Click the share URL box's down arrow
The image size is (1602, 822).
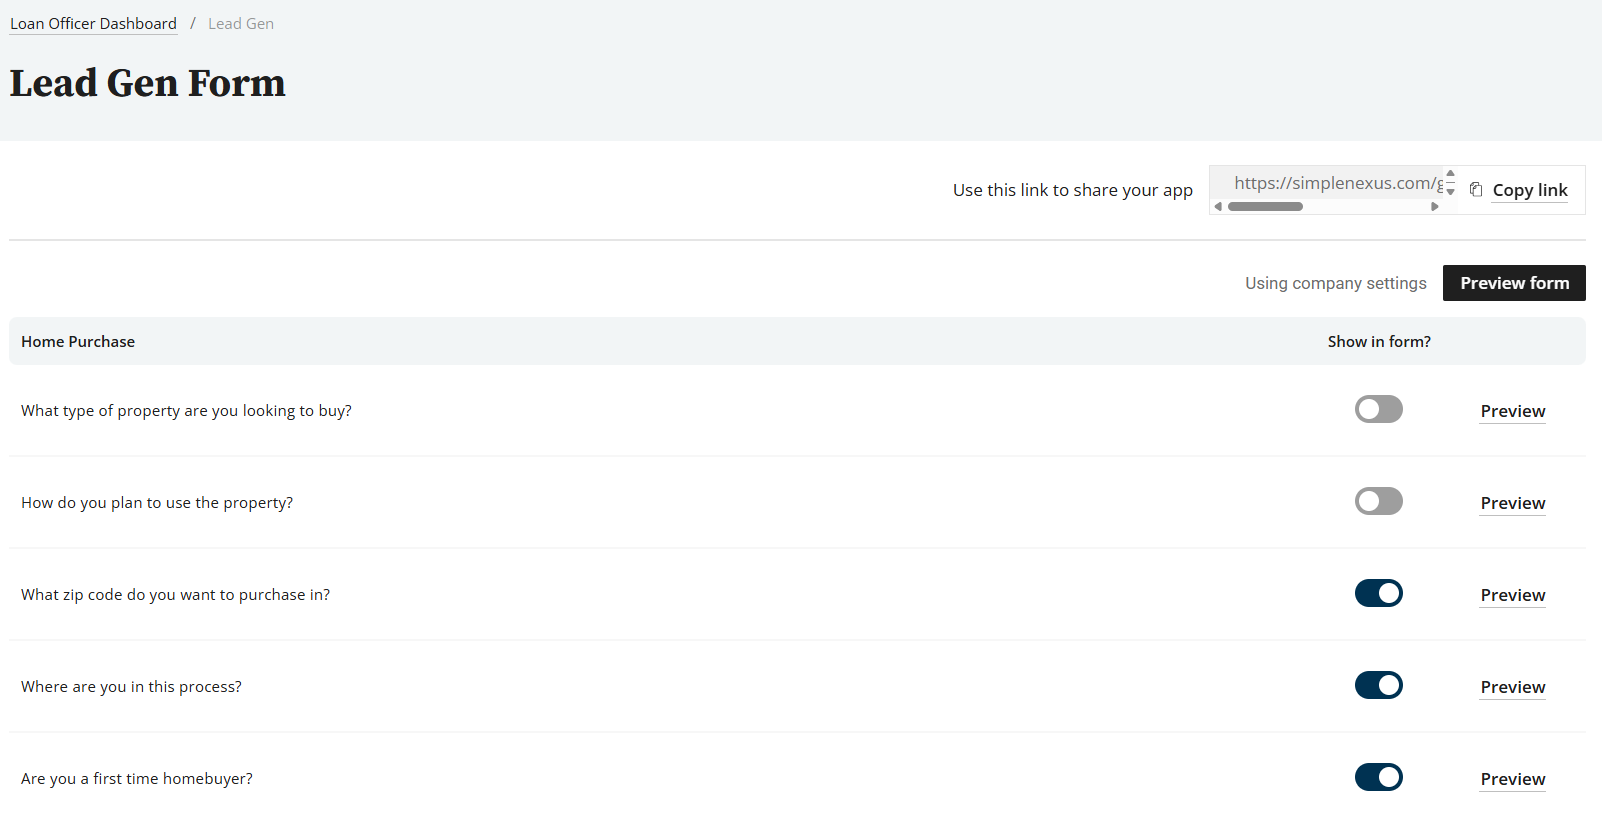pos(1450,191)
